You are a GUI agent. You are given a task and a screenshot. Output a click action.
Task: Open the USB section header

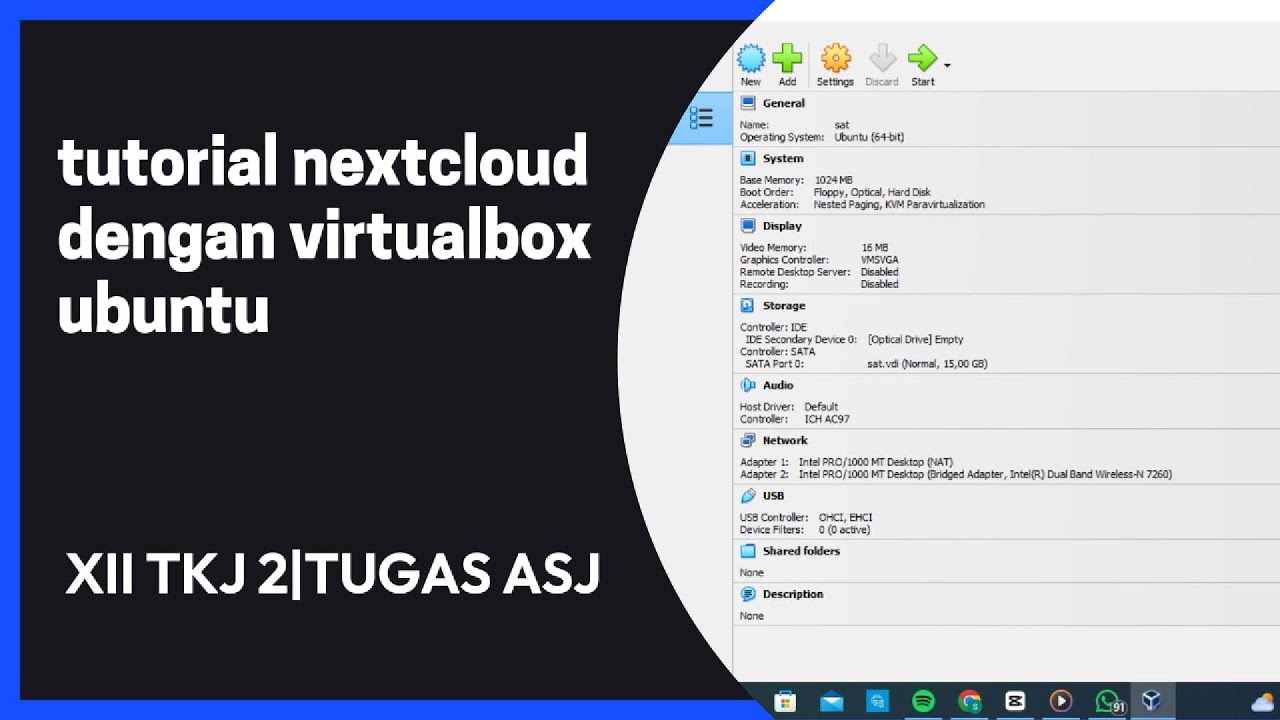pyautogui.click(x=773, y=495)
